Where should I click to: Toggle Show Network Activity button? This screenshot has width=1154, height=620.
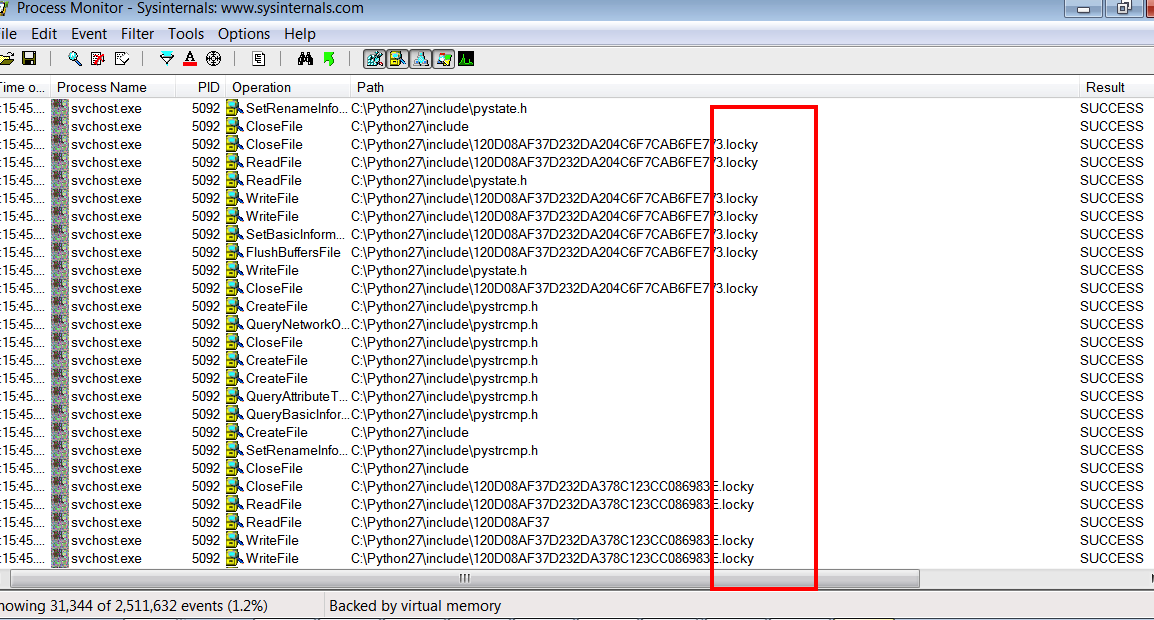click(x=421, y=59)
